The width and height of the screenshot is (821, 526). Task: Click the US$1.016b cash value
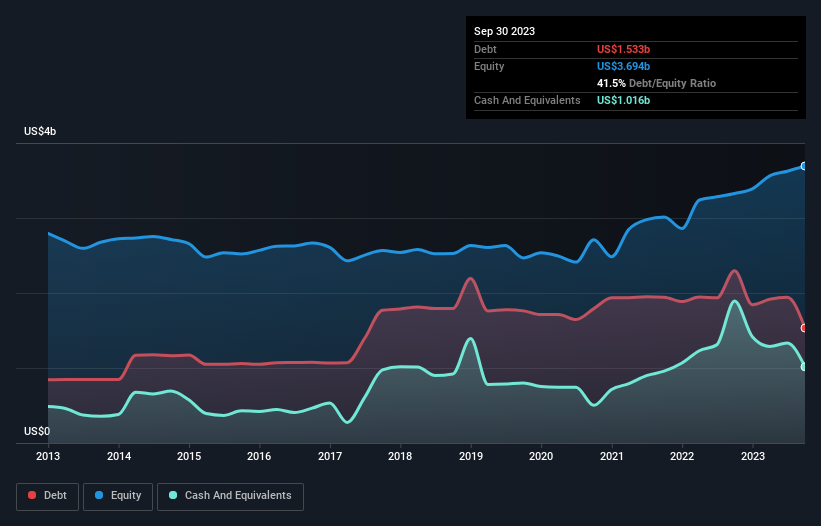pyautogui.click(x=623, y=100)
